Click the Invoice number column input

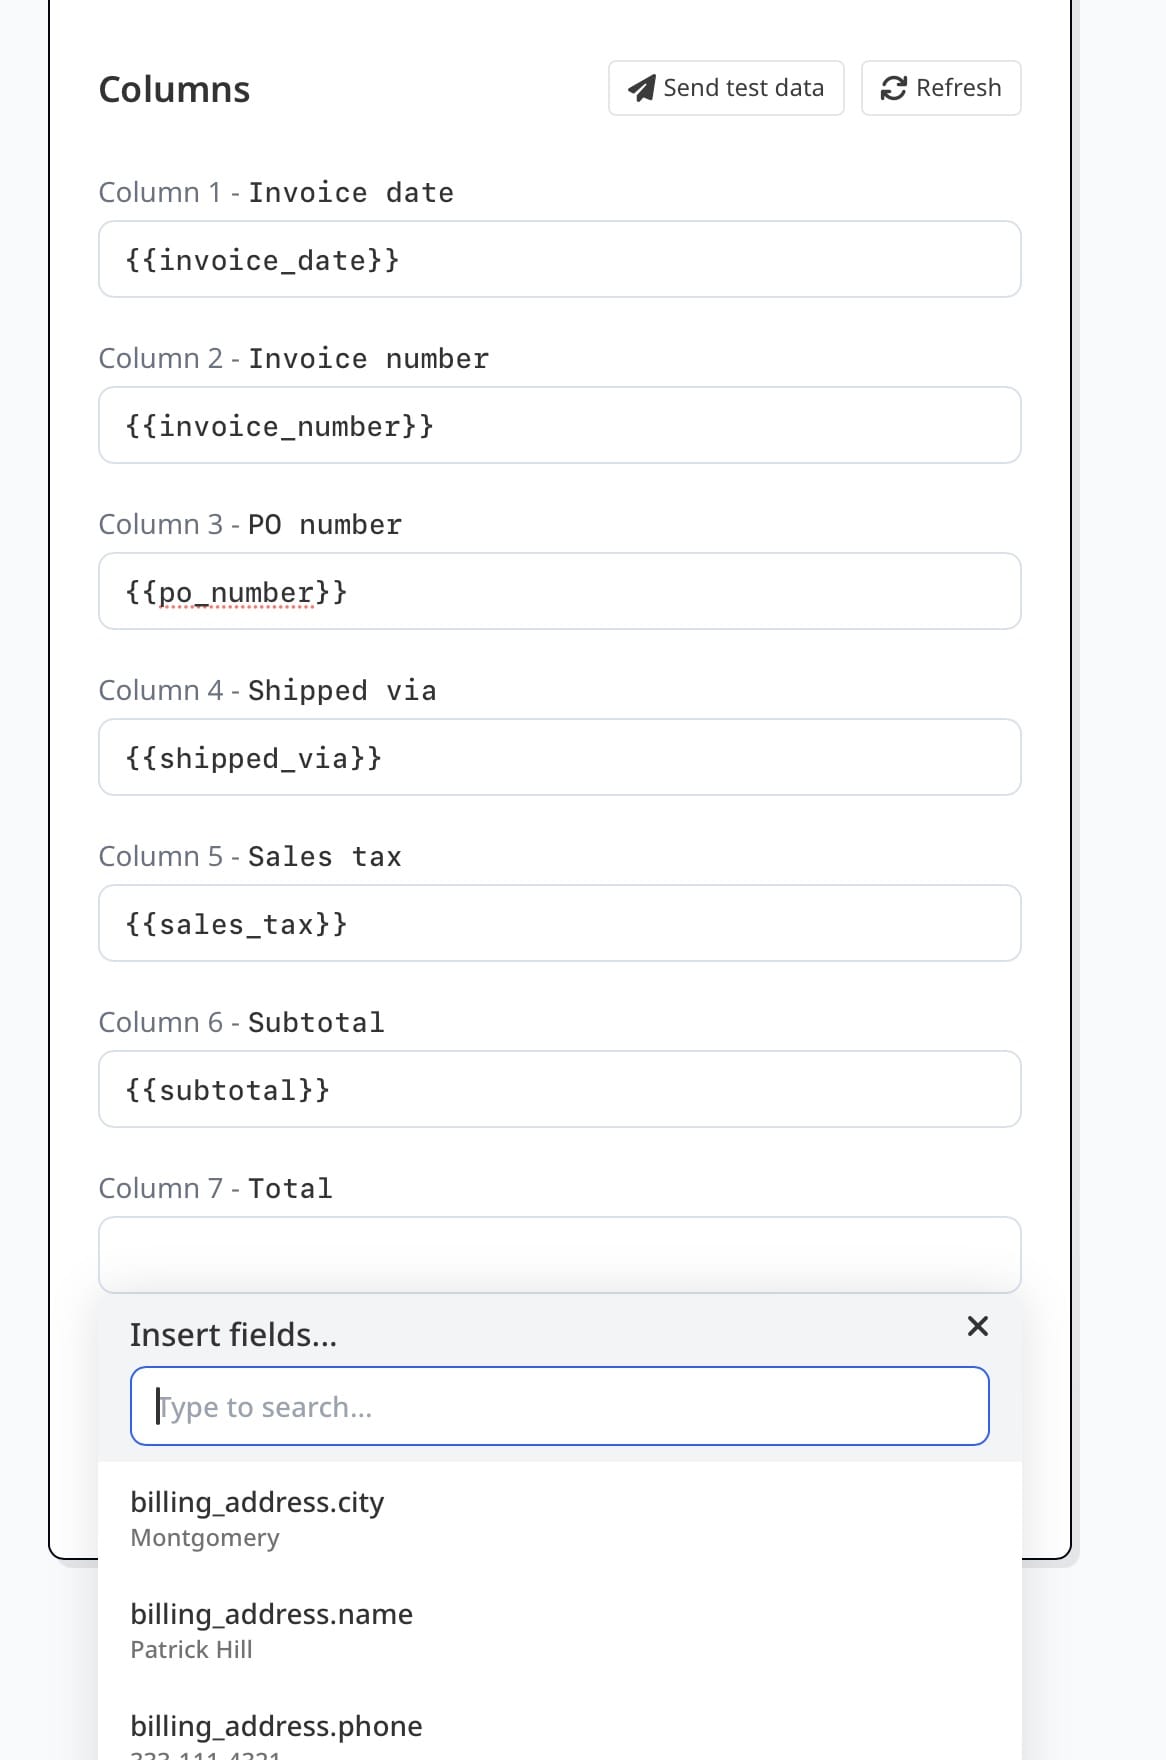(559, 426)
